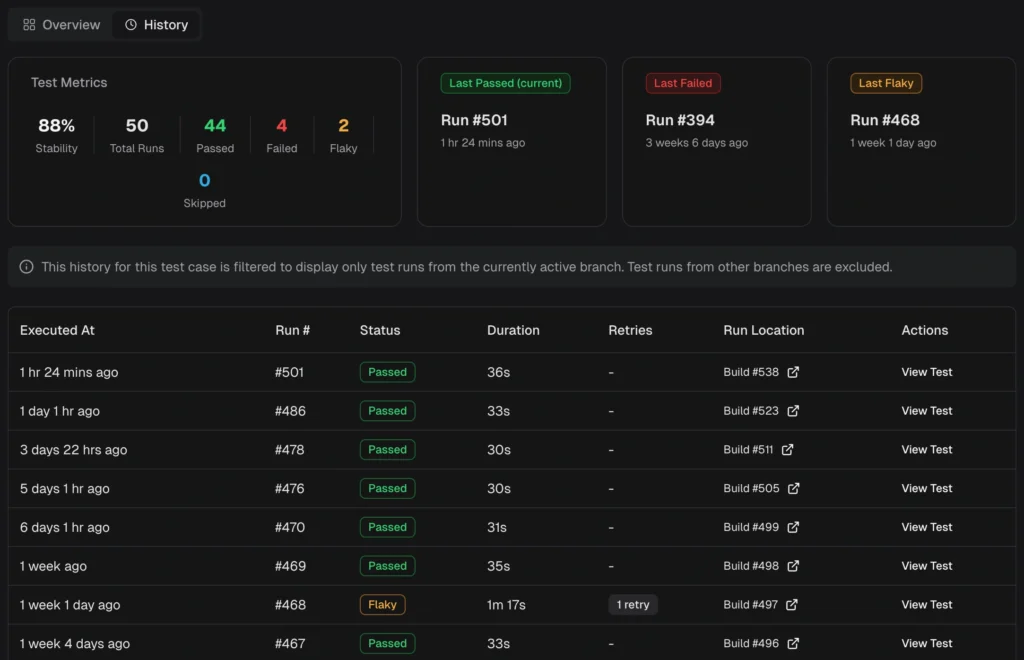The height and width of the screenshot is (660, 1024).
Task: View Test for run #501
Action: (926, 372)
